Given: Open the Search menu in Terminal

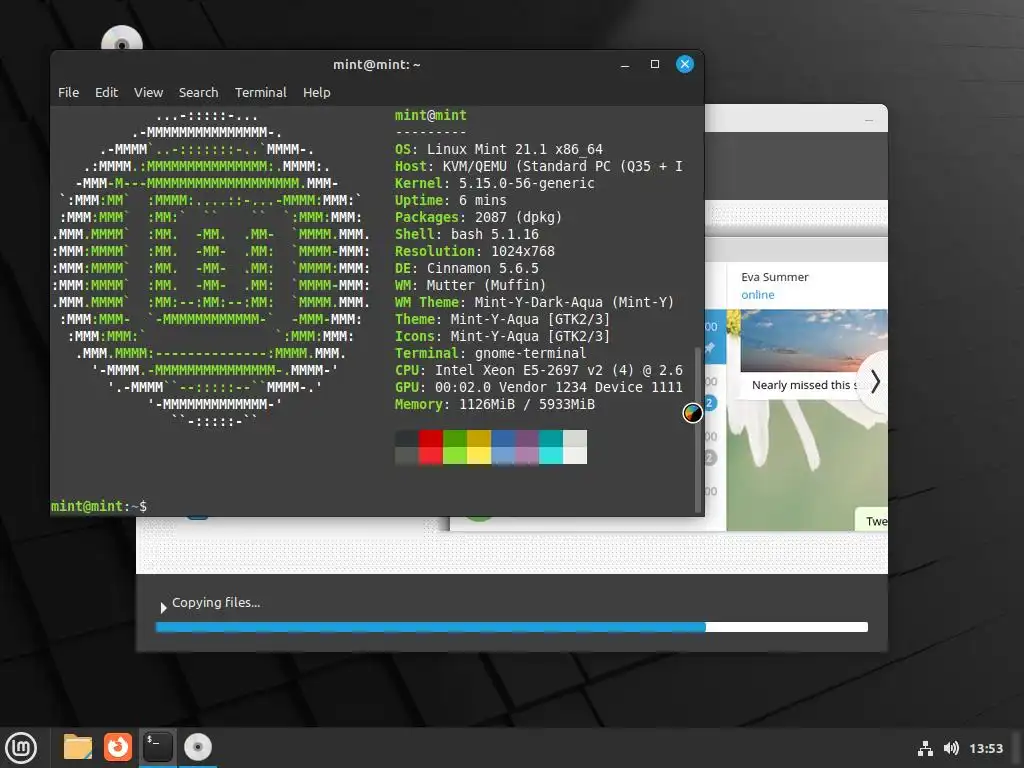Looking at the screenshot, I should tap(199, 93).
